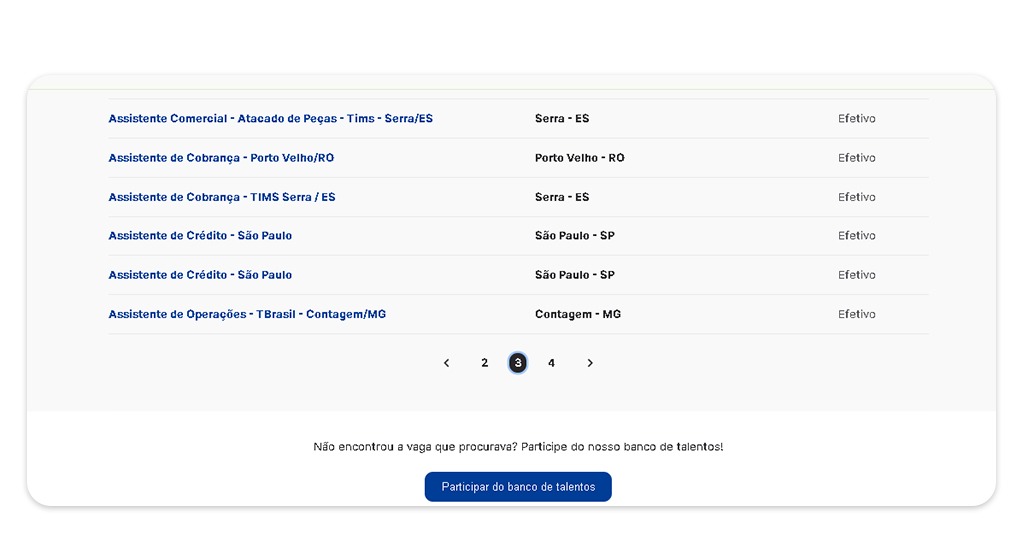
Task: Open Assistente Comercial - Atacado de Peças job
Action: (x=270, y=119)
